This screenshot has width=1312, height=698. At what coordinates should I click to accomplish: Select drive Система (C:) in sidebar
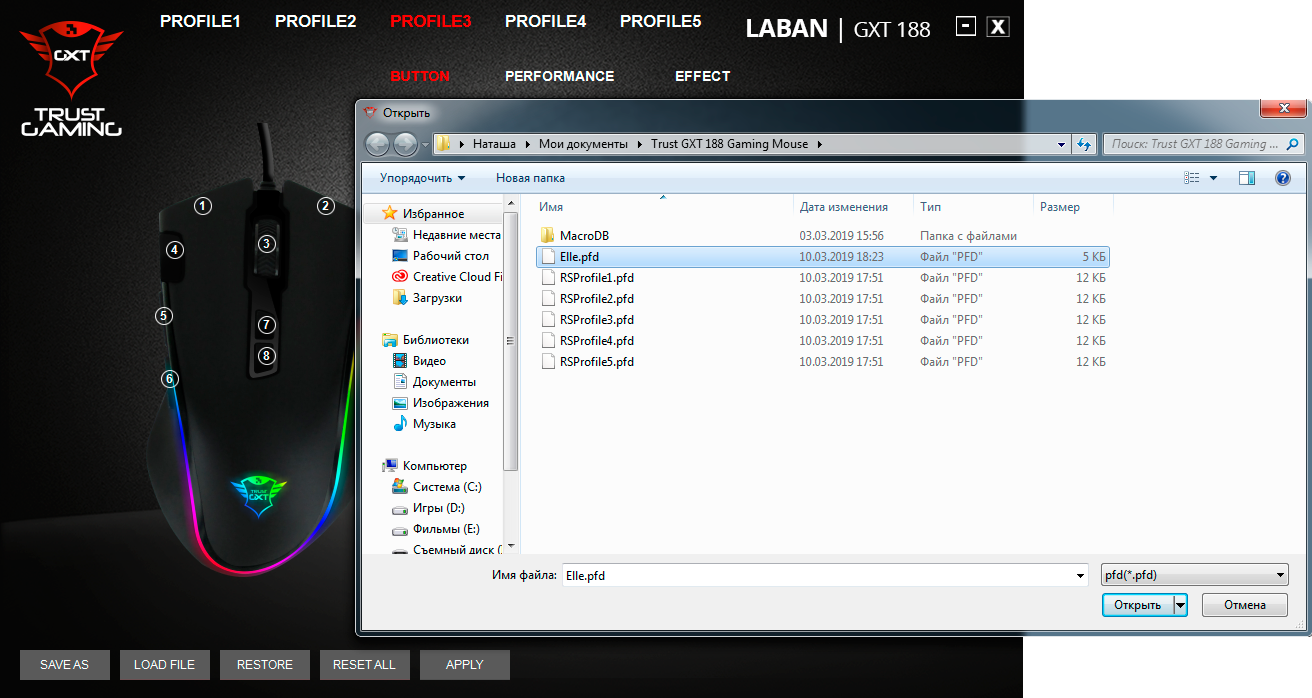point(436,487)
